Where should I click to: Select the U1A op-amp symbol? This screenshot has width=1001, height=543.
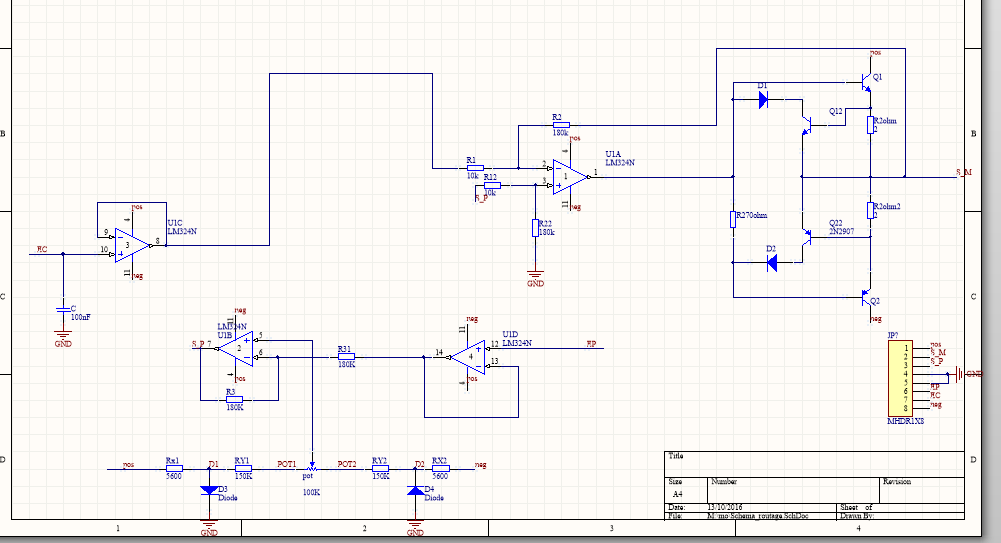570,177
